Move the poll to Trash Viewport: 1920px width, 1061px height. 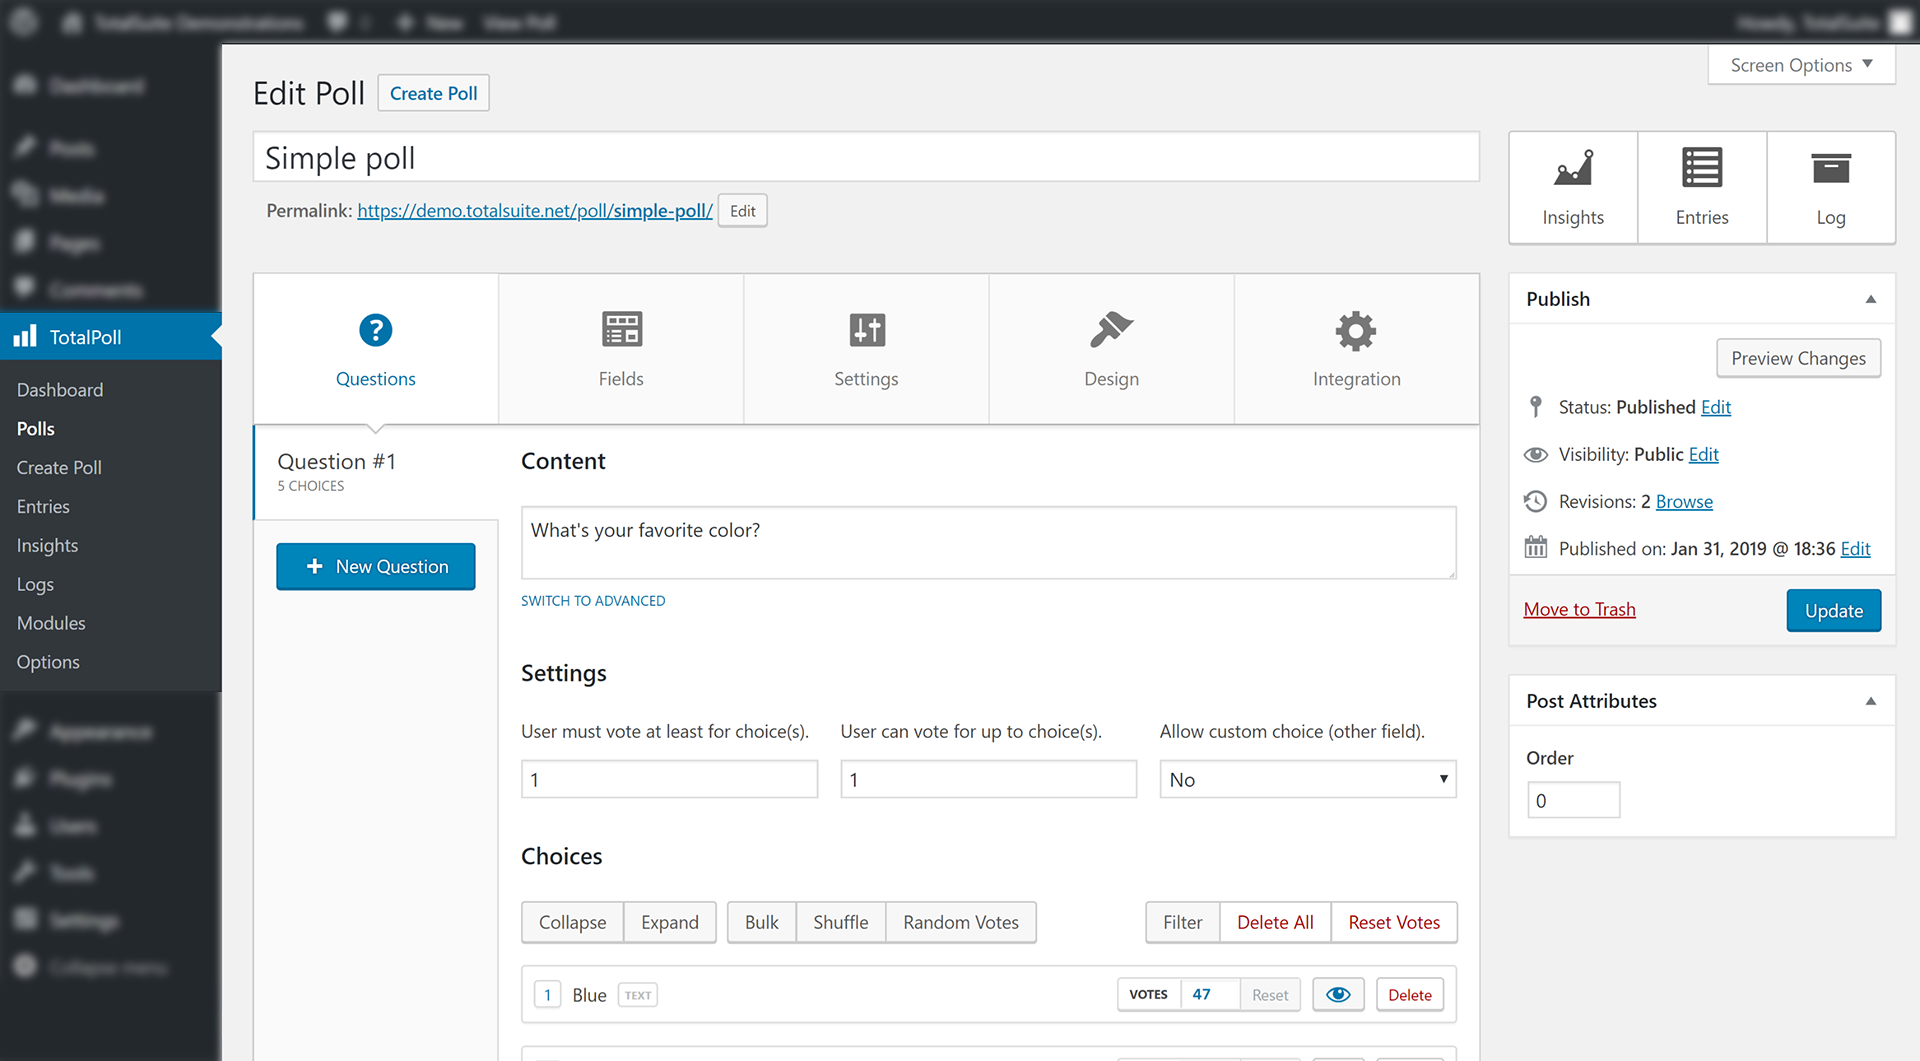[1579, 610]
